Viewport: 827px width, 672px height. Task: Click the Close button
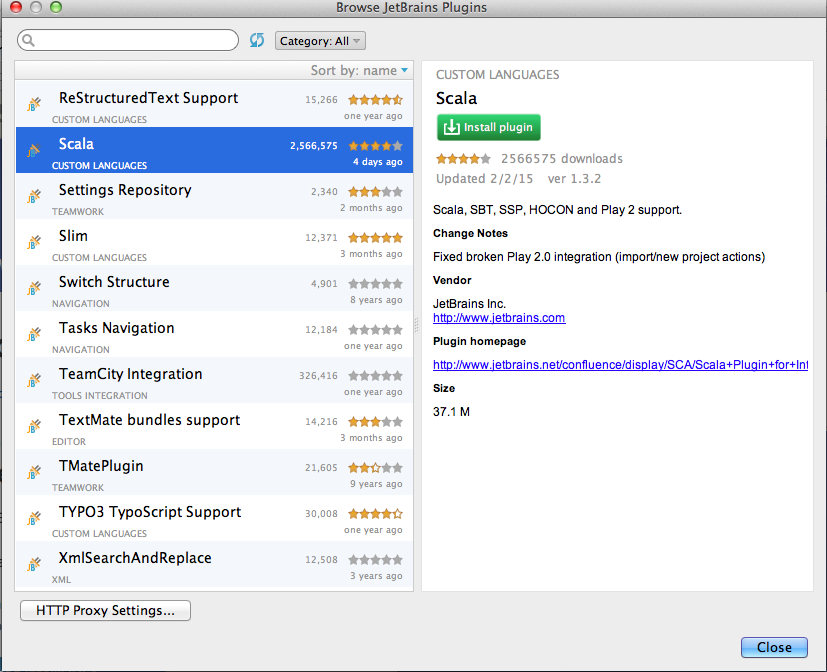pyautogui.click(x=774, y=647)
